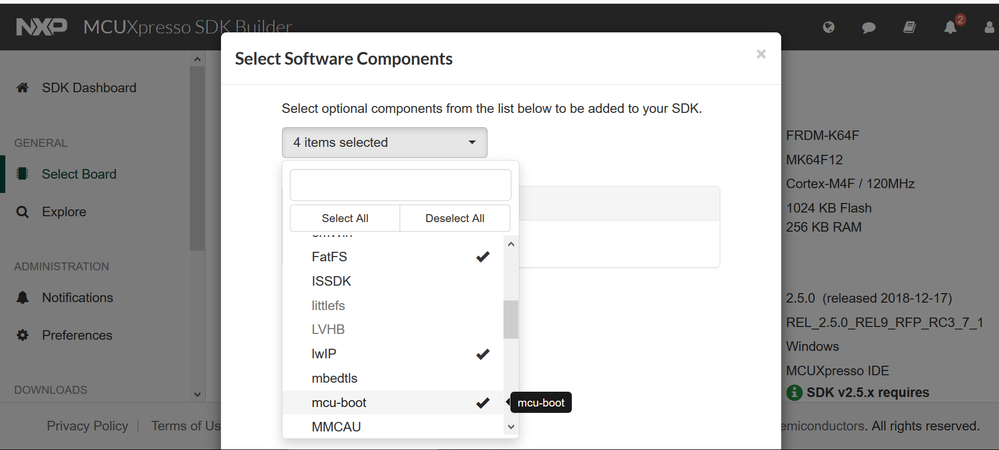Deselect the mcu-boot component

[x=393, y=402]
